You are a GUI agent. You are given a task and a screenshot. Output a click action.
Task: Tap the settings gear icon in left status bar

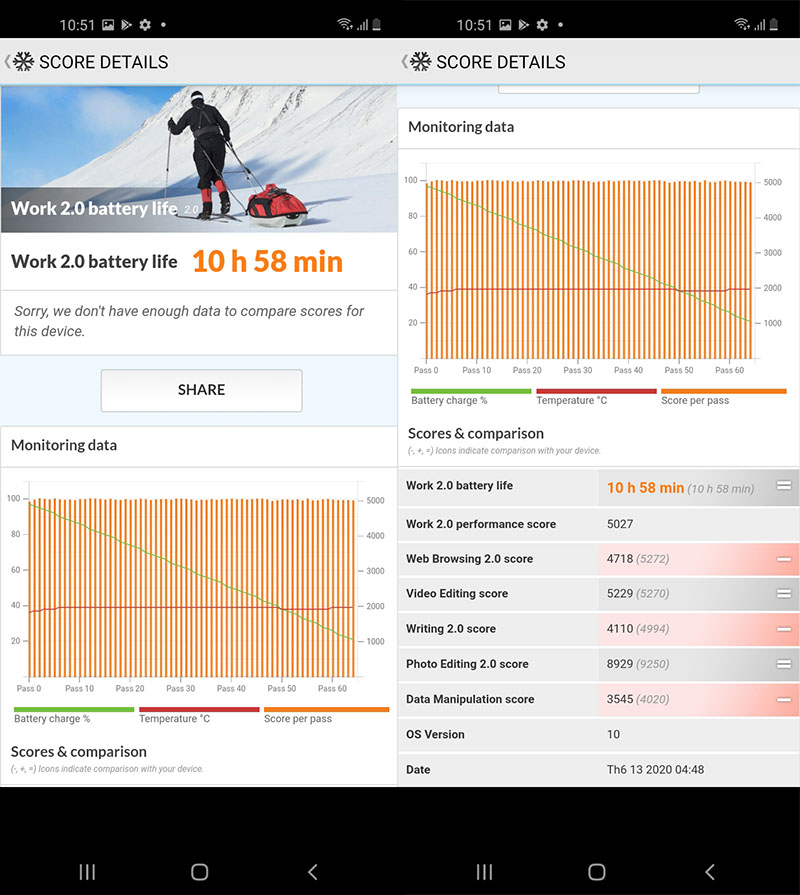pyautogui.click(x=145, y=25)
